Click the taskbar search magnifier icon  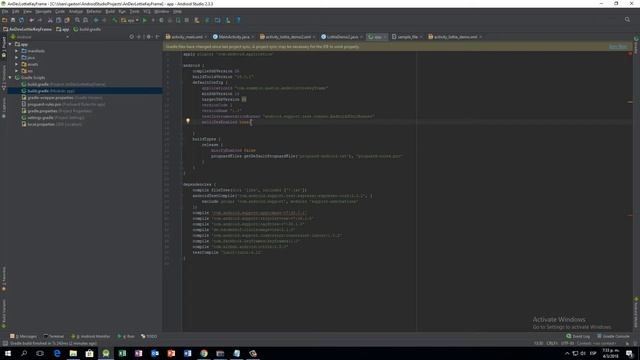click(x=24, y=353)
